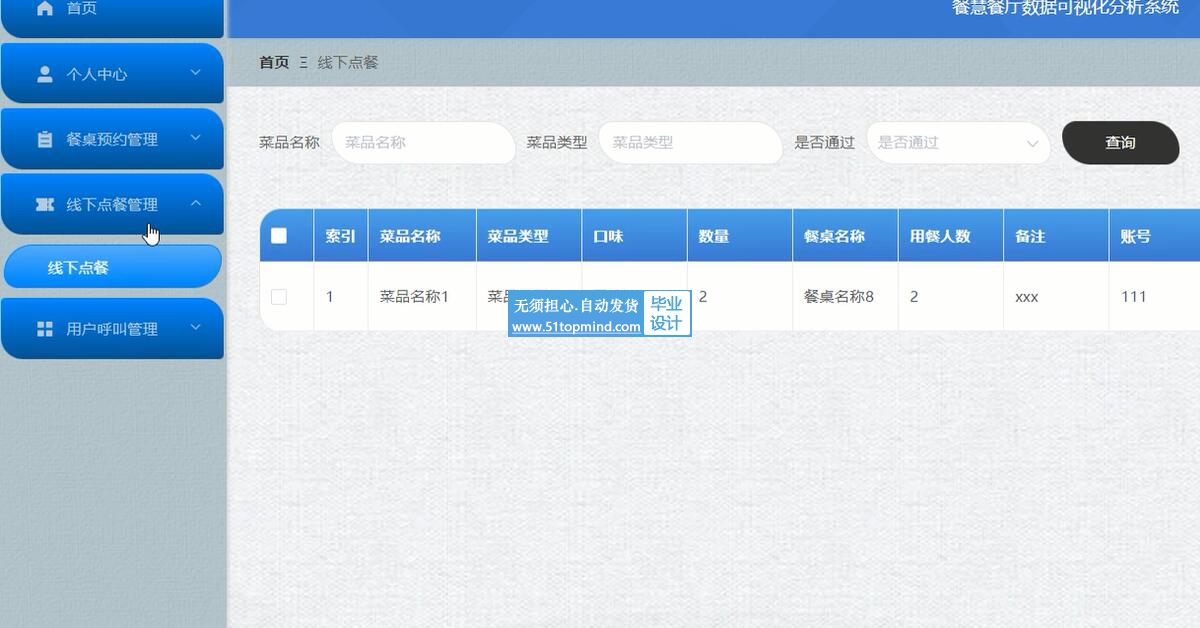Click the 查询 search button

(x=1120, y=143)
